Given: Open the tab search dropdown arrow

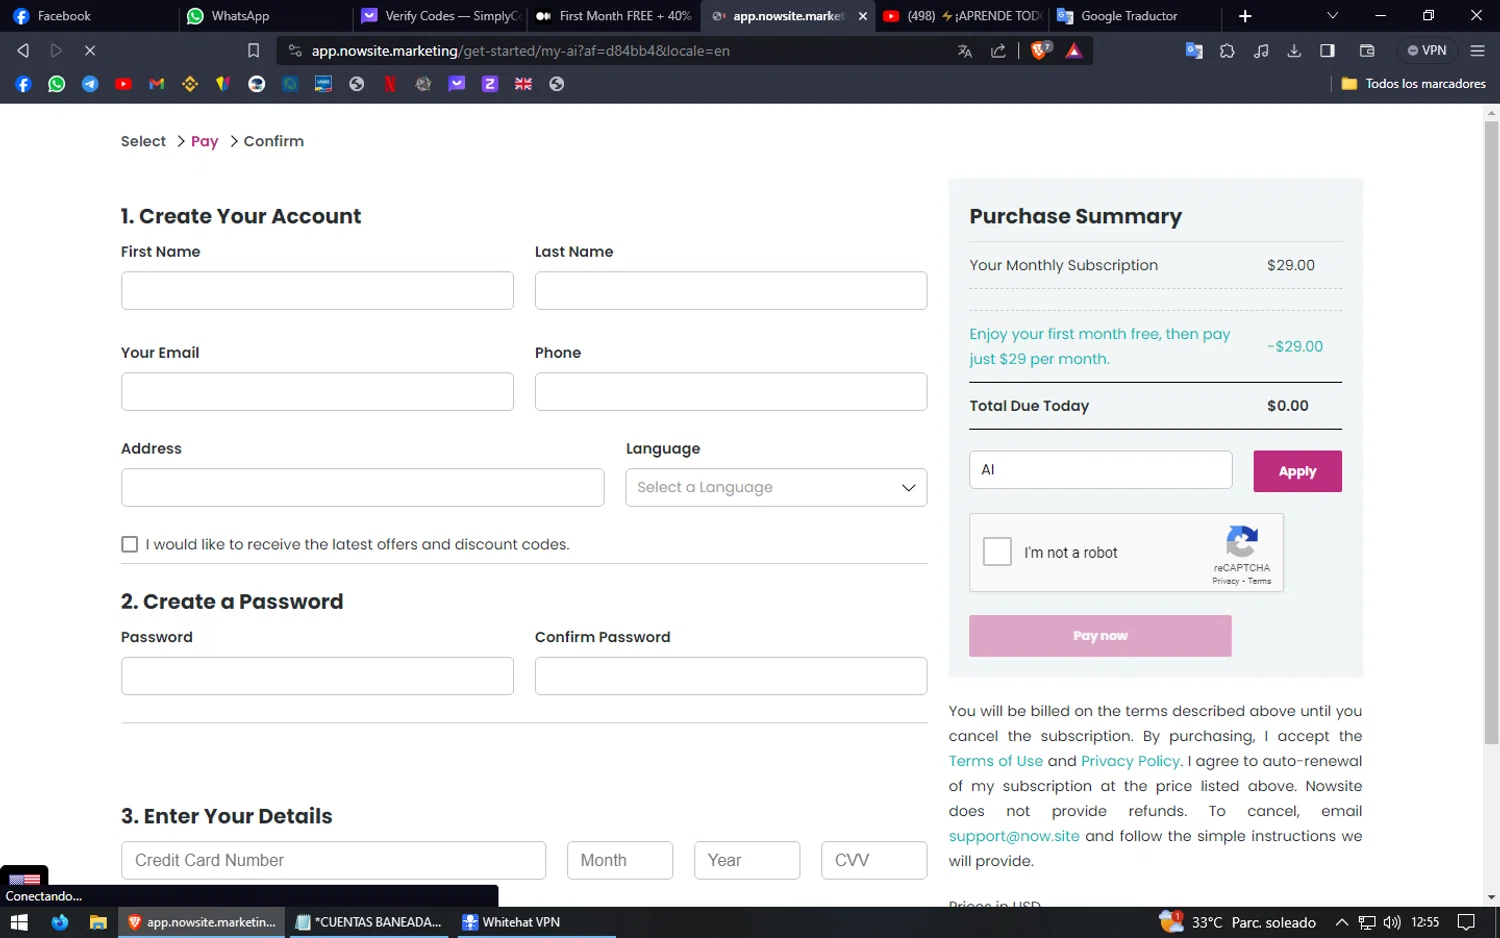Looking at the screenshot, I should 1332,16.
